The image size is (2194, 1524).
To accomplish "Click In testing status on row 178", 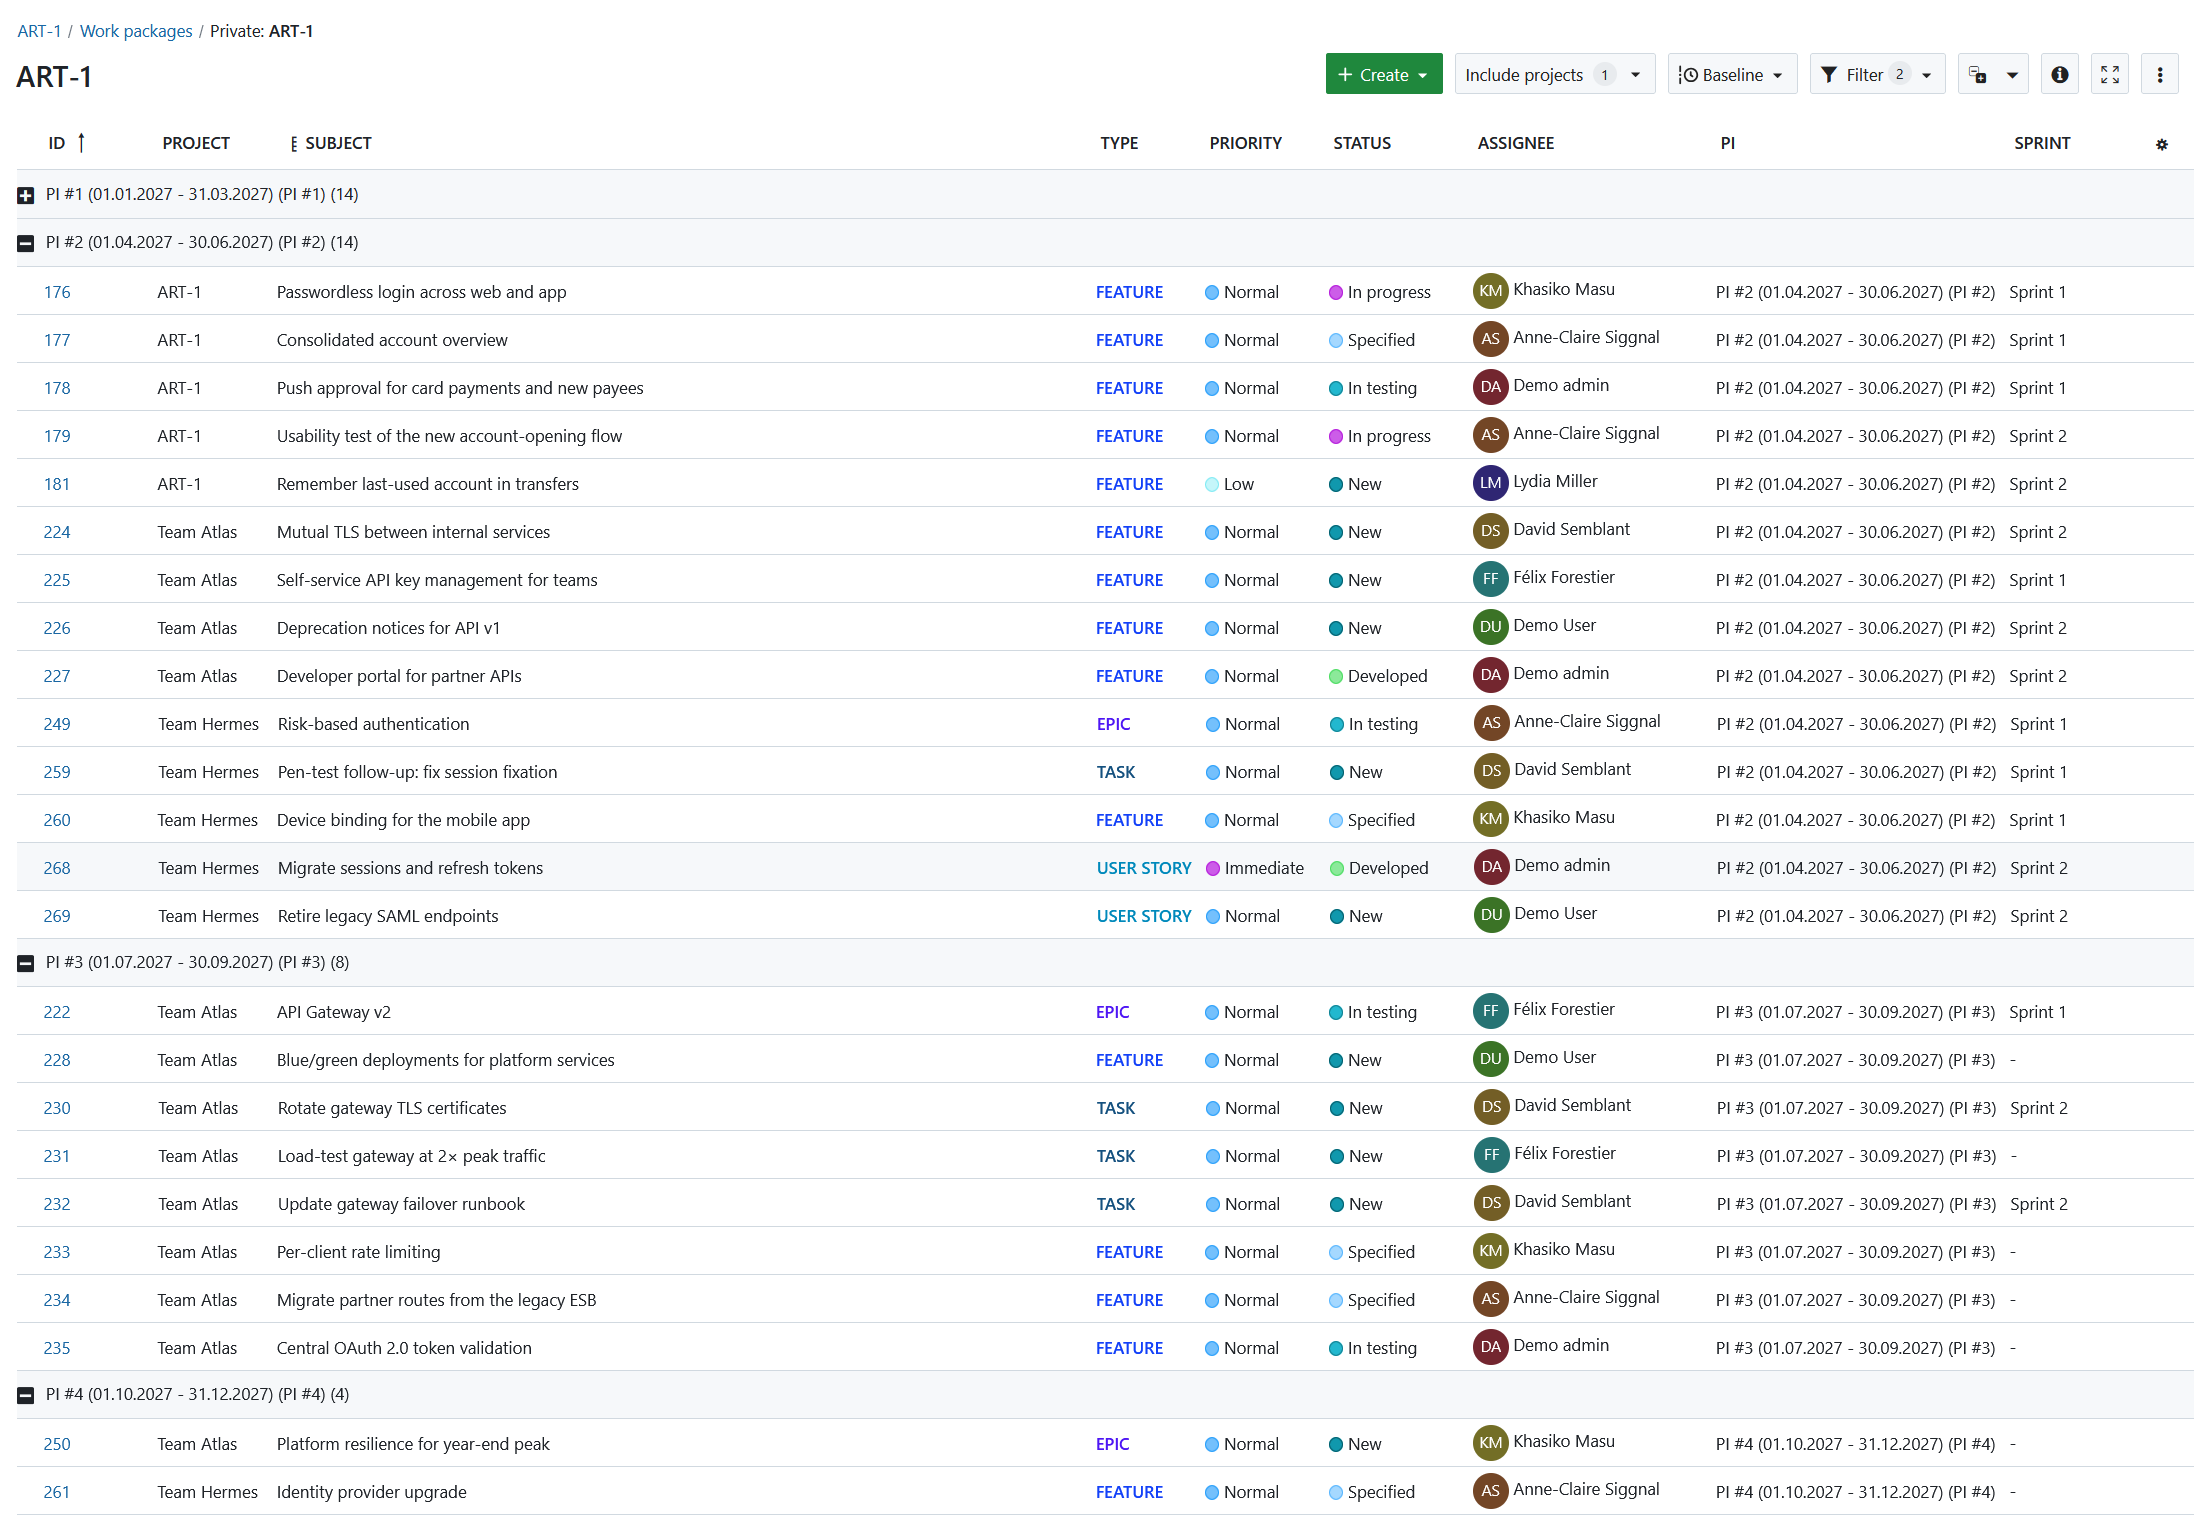I will [x=1372, y=388].
